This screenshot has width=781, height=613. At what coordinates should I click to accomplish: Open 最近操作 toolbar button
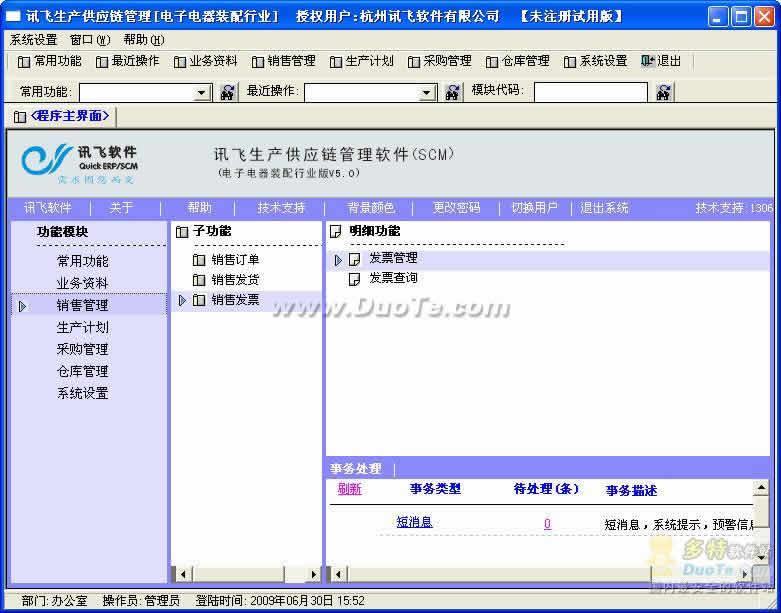[x=128, y=61]
